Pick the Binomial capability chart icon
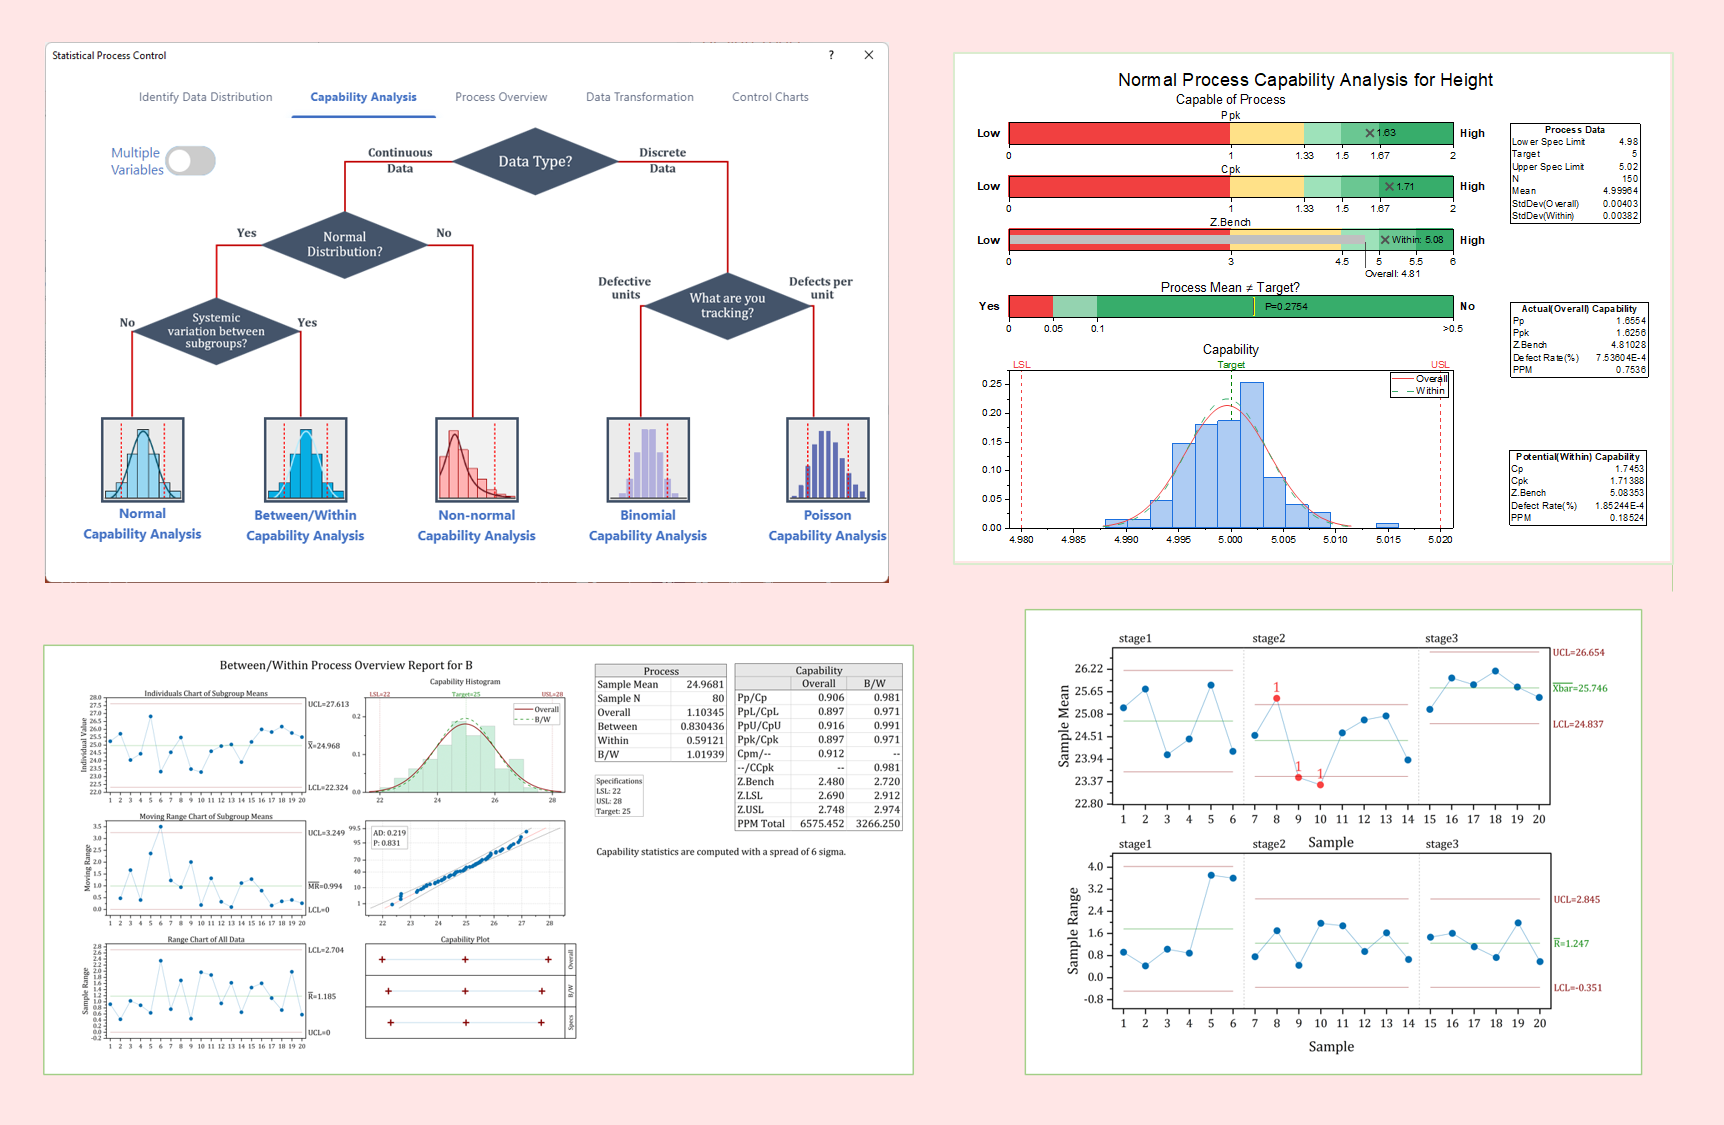Screen dimensions: 1724x1125 [647, 460]
